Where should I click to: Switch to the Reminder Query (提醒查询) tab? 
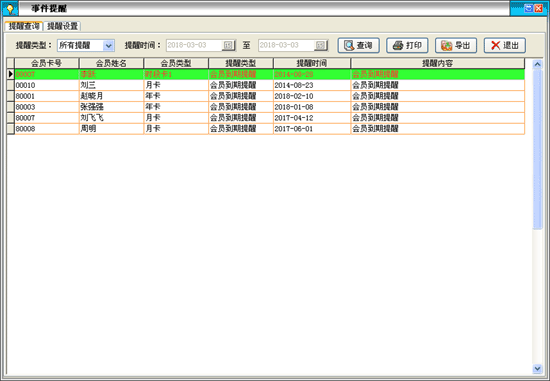24,26
